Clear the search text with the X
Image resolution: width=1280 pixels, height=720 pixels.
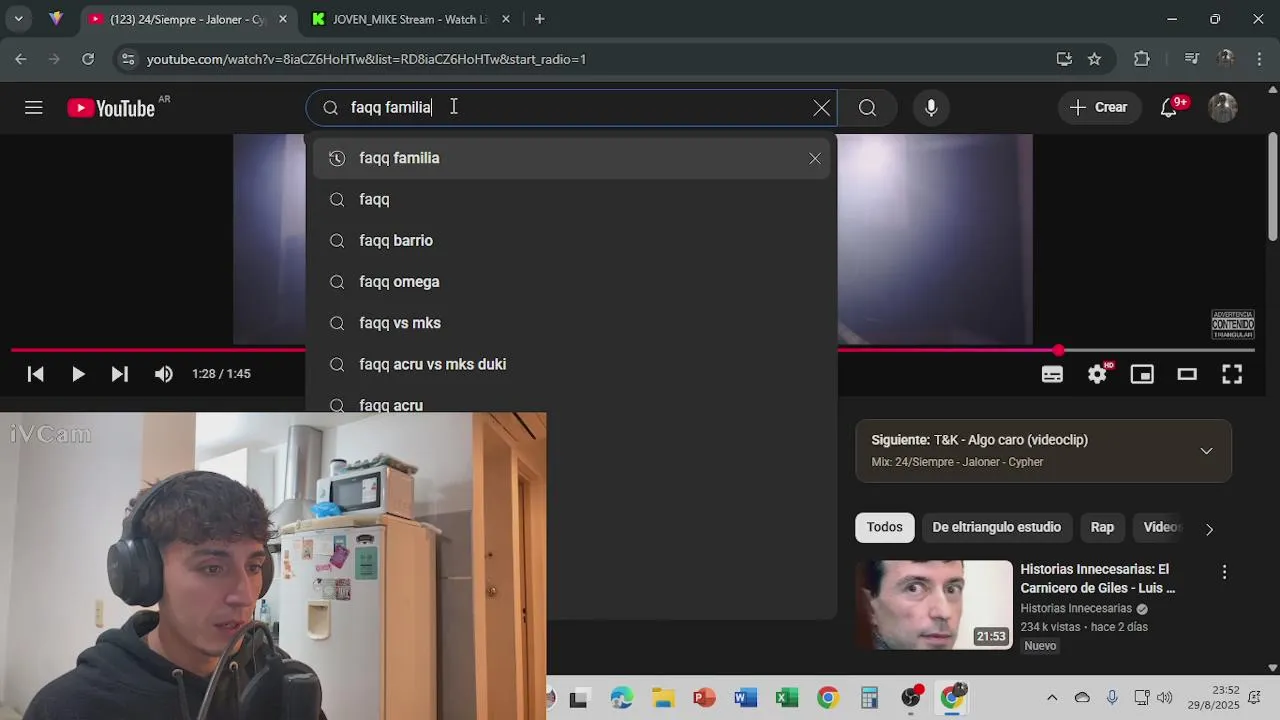coord(821,108)
